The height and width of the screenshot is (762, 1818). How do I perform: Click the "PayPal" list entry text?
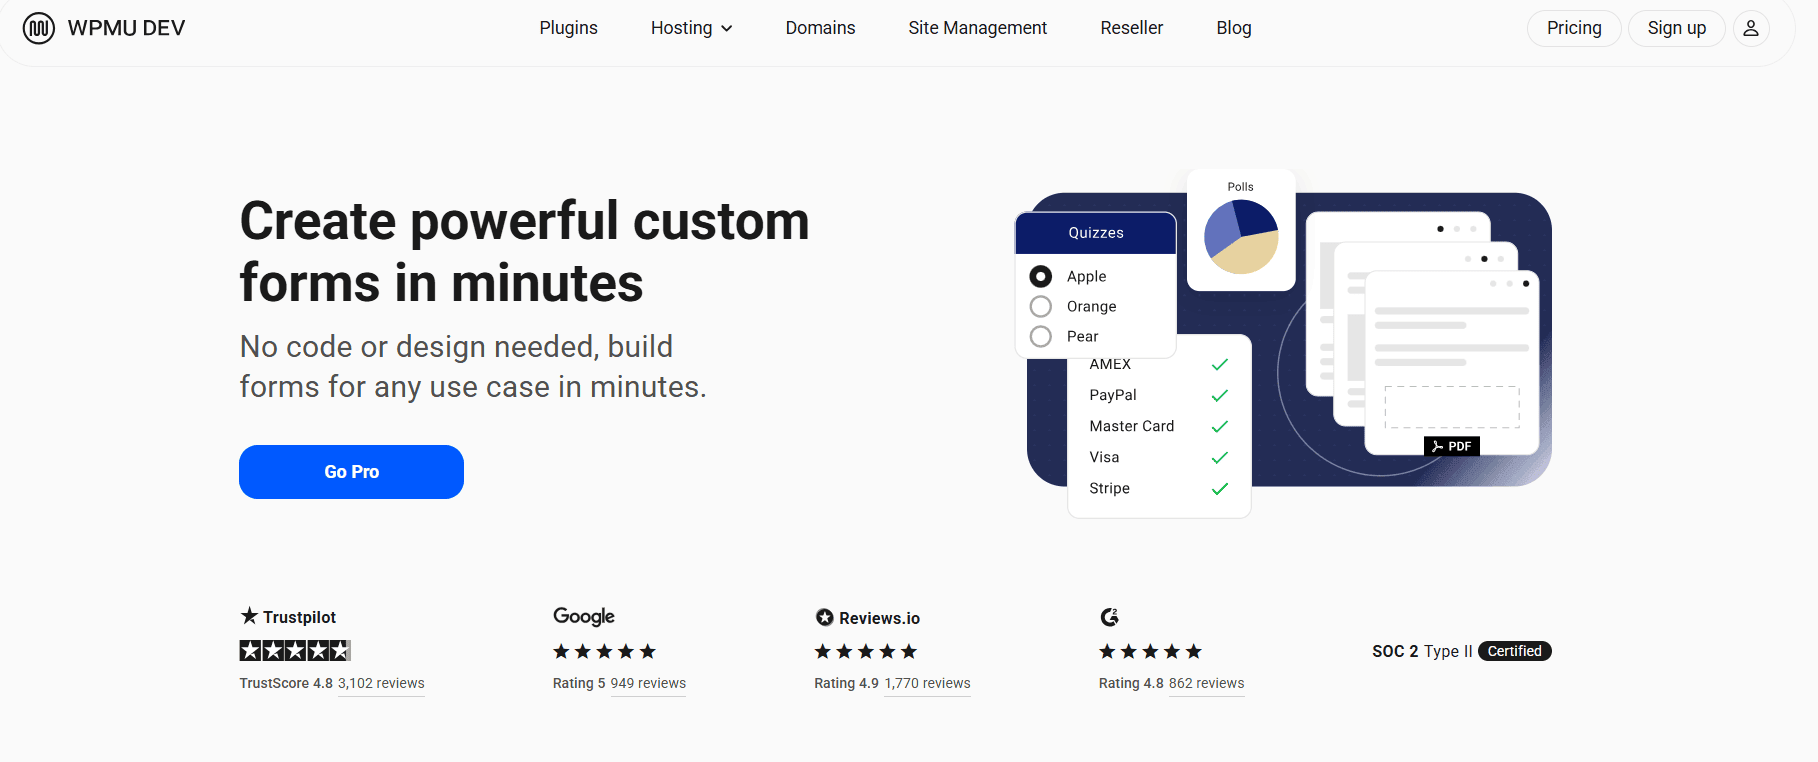pos(1113,395)
